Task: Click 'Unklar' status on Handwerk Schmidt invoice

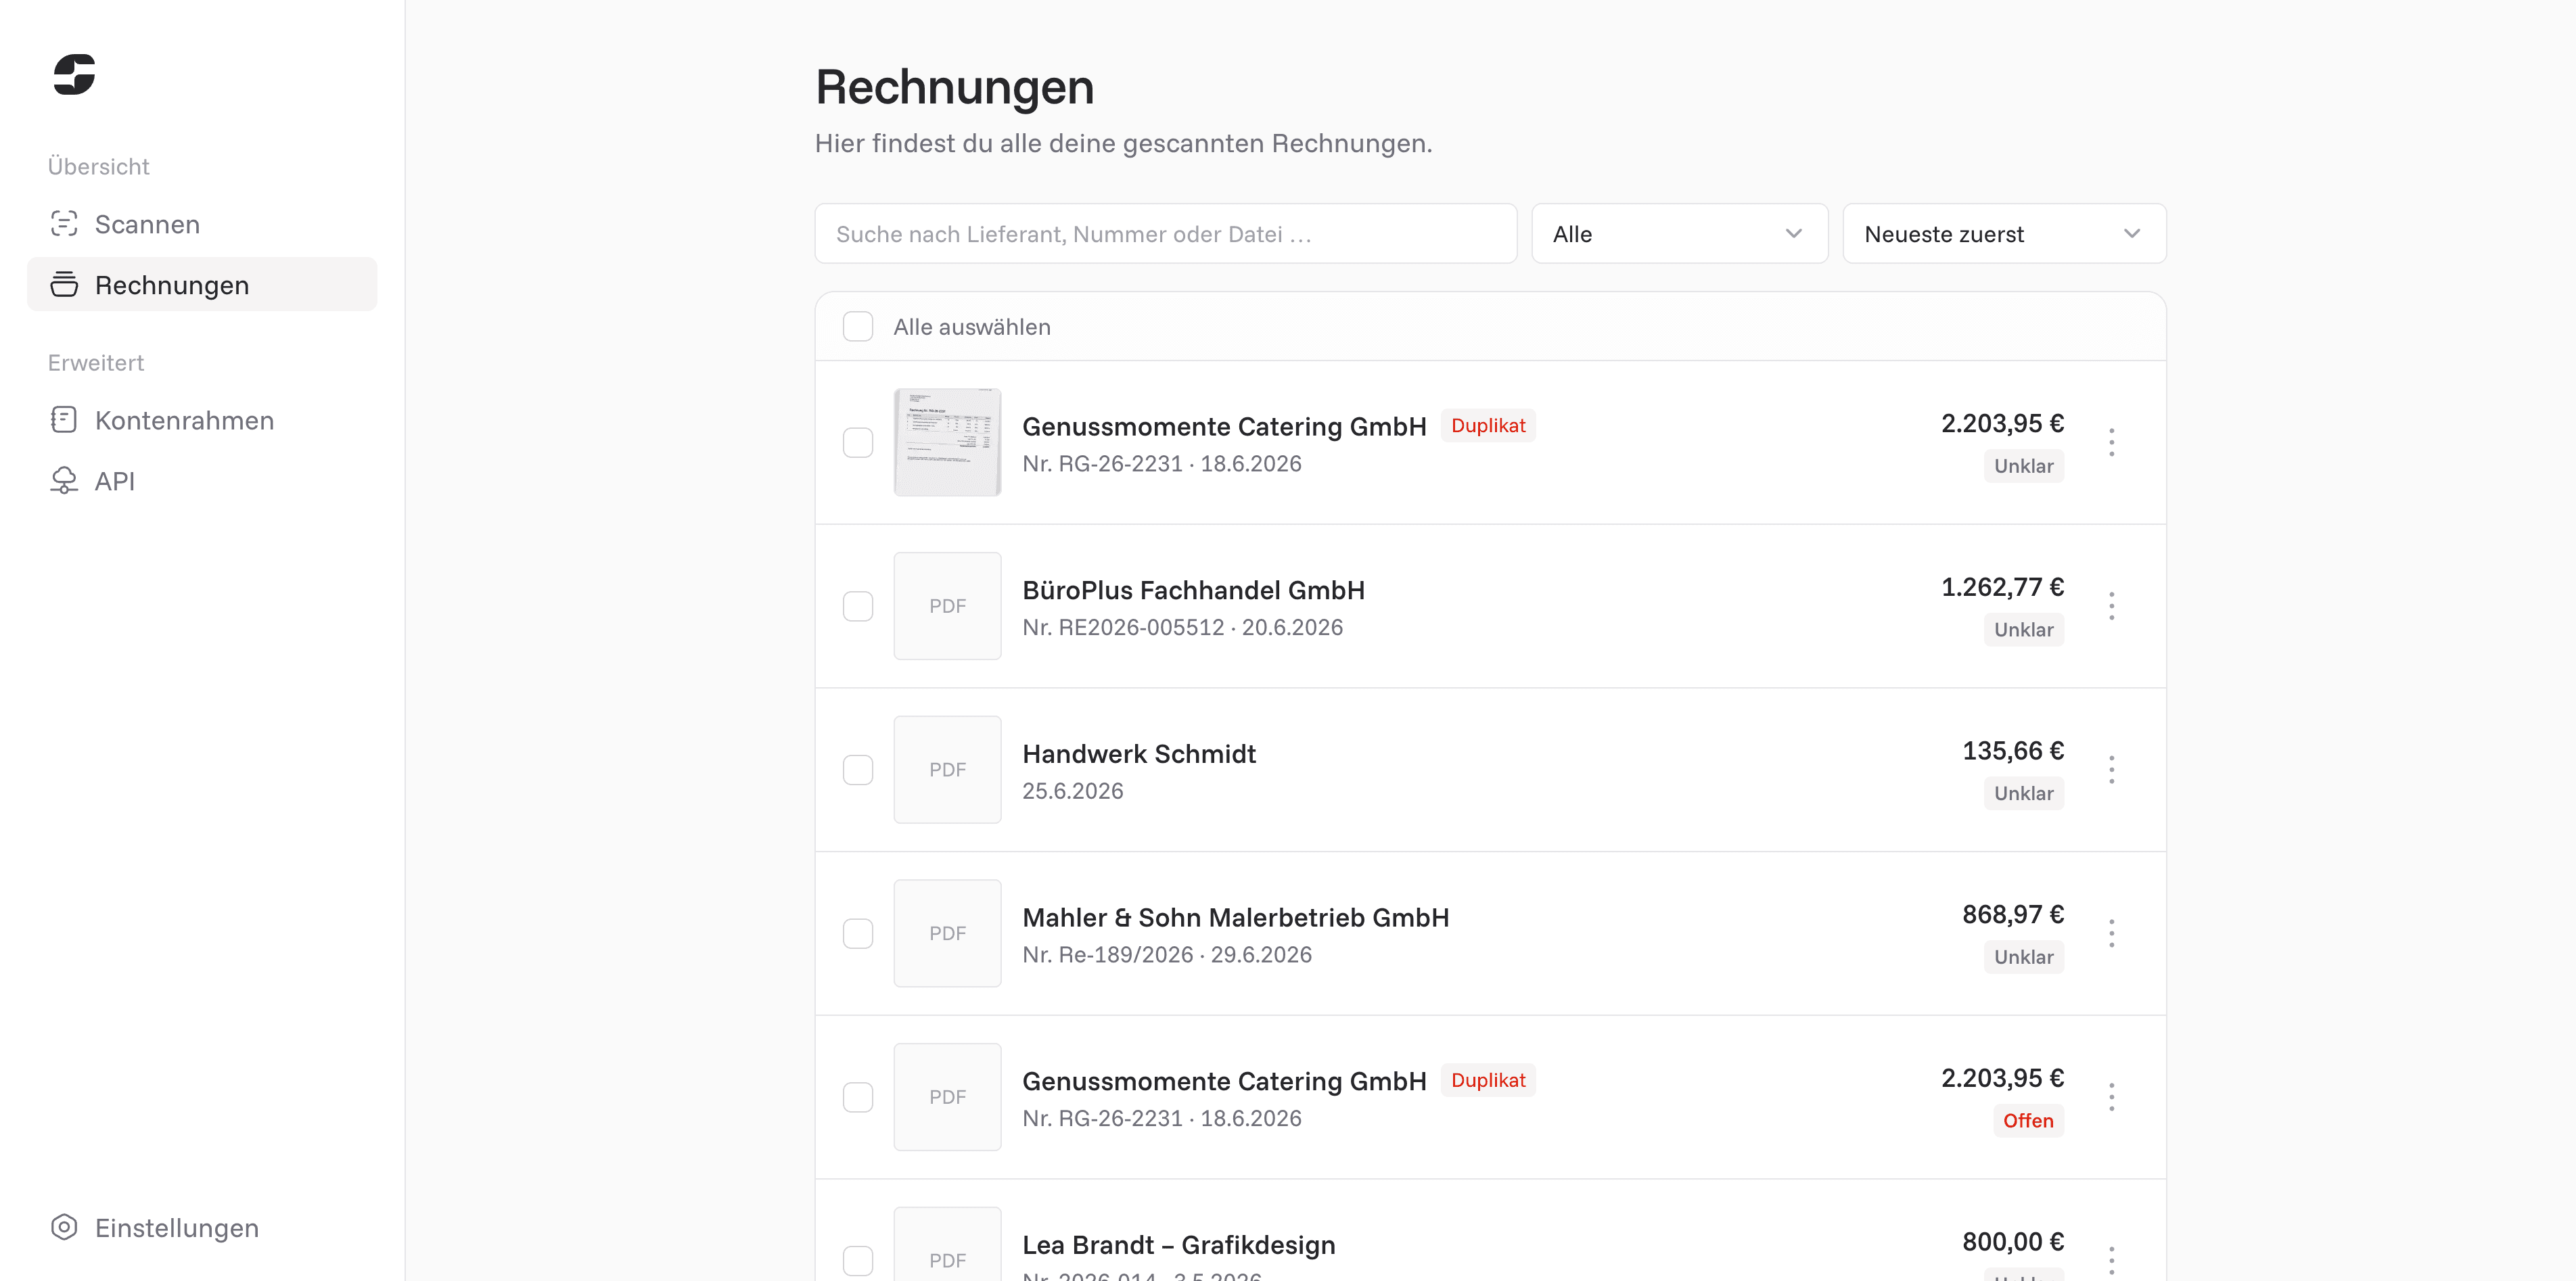Action: point(2024,794)
